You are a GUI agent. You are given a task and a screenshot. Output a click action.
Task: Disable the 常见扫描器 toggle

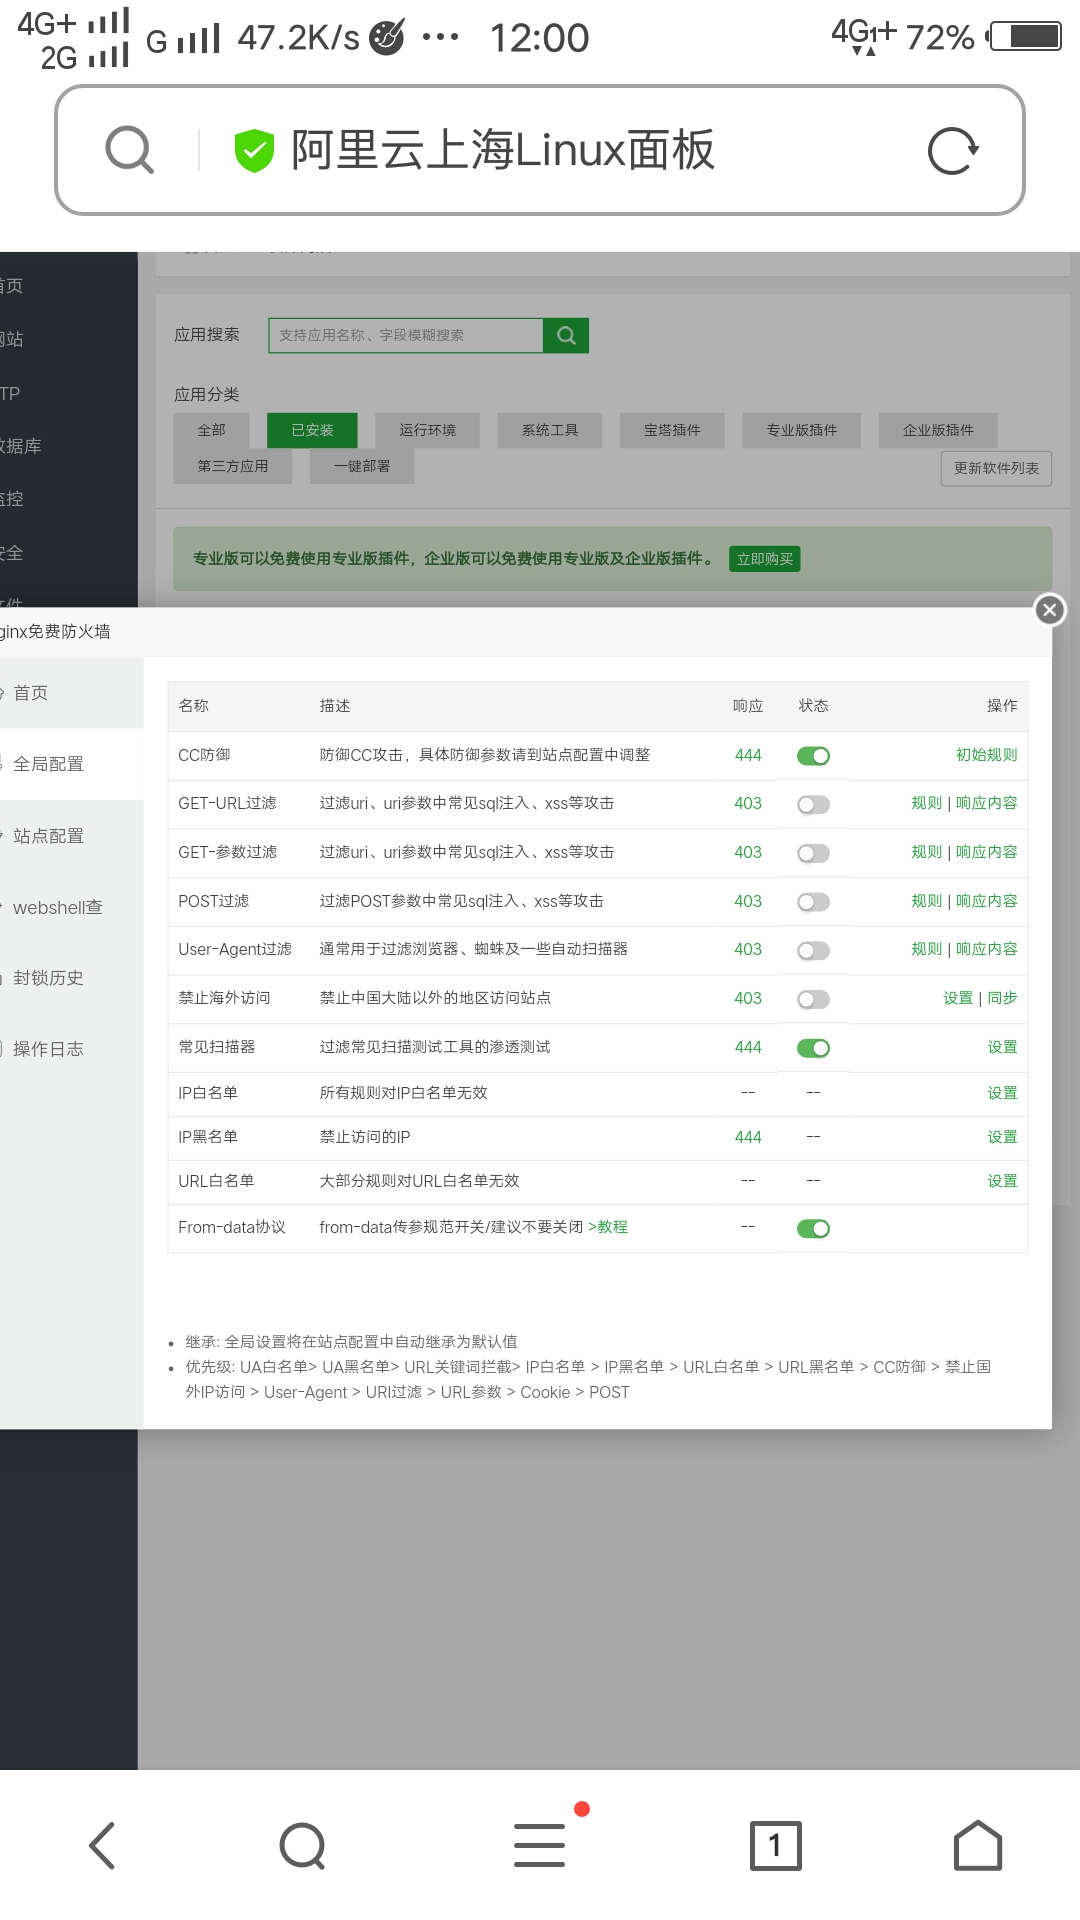(813, 1048)
